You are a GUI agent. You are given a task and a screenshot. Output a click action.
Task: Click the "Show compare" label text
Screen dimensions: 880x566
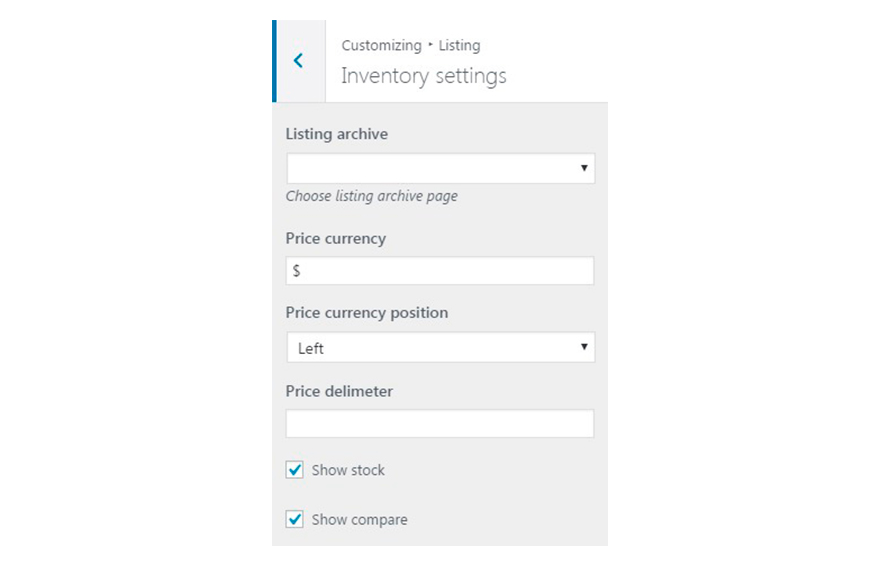click(x=359, y=520)
